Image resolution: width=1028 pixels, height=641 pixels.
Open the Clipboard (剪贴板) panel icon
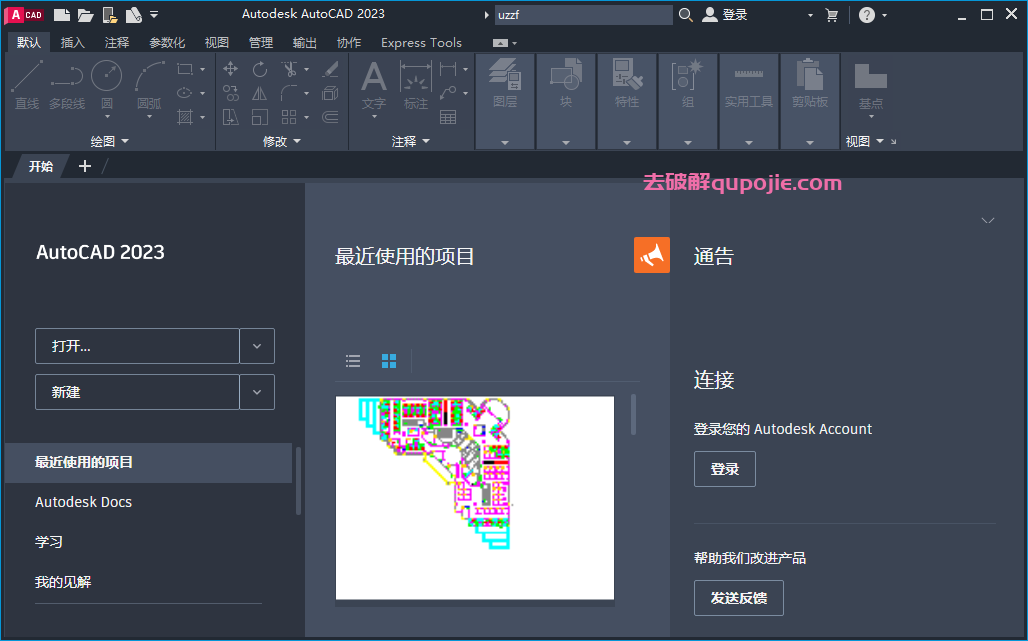click(810, 83)
